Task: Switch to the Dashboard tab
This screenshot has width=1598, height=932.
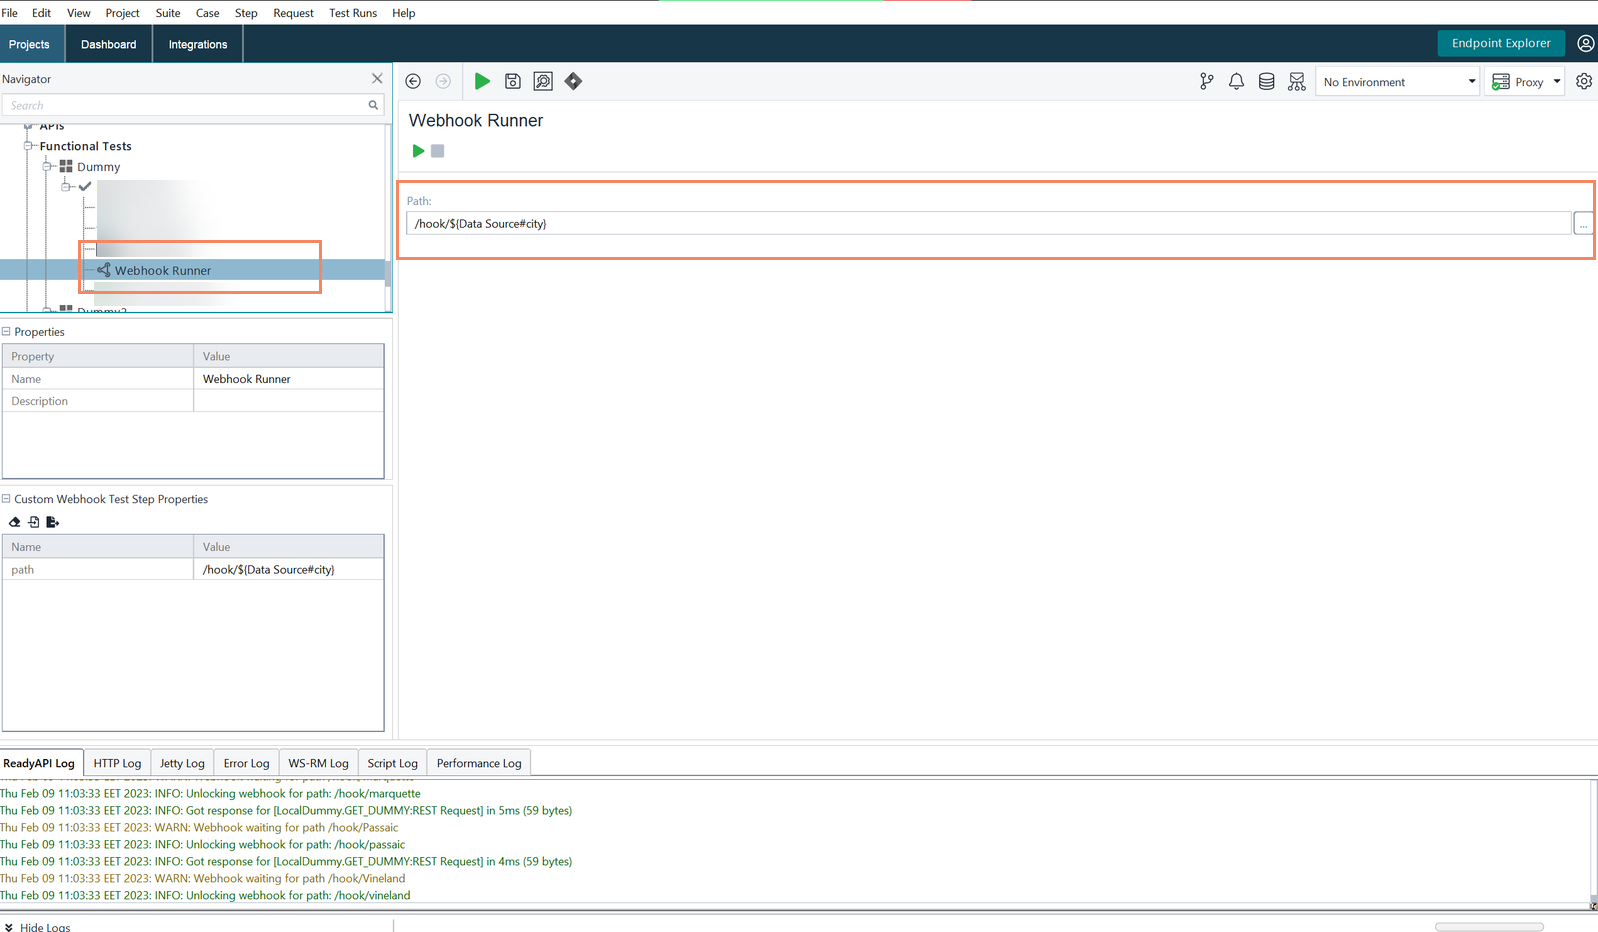Action: (x=109, y=44)
